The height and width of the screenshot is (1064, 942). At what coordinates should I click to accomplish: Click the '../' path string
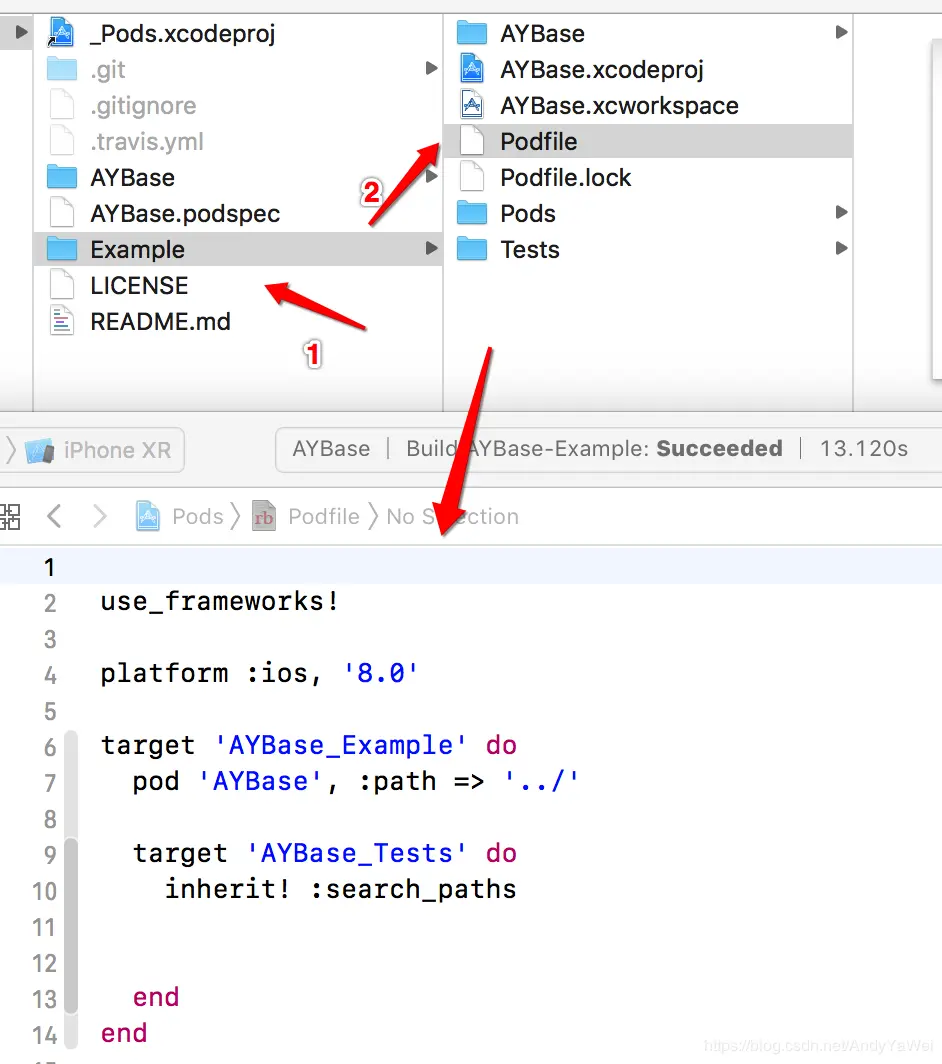(541, 781)
